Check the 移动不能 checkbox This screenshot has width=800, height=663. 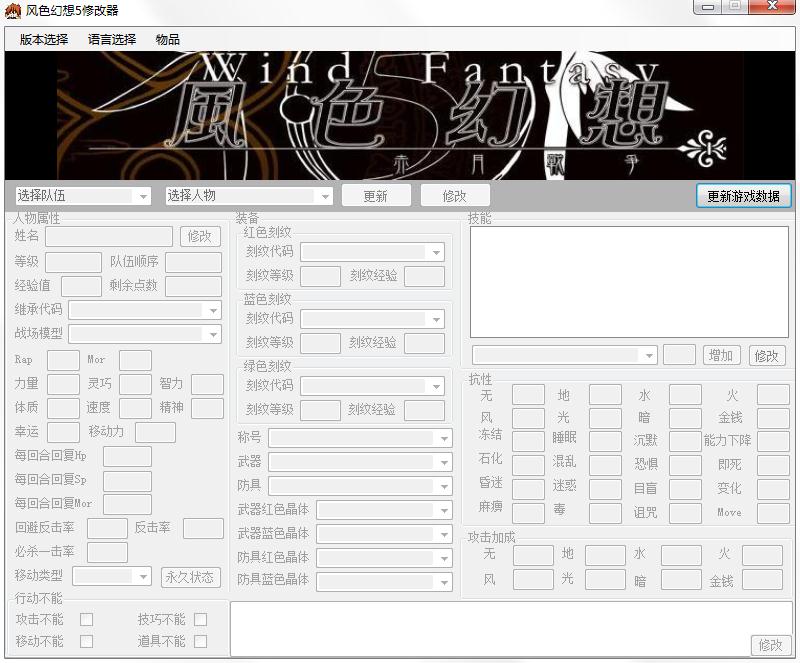[x=86, y=641]
